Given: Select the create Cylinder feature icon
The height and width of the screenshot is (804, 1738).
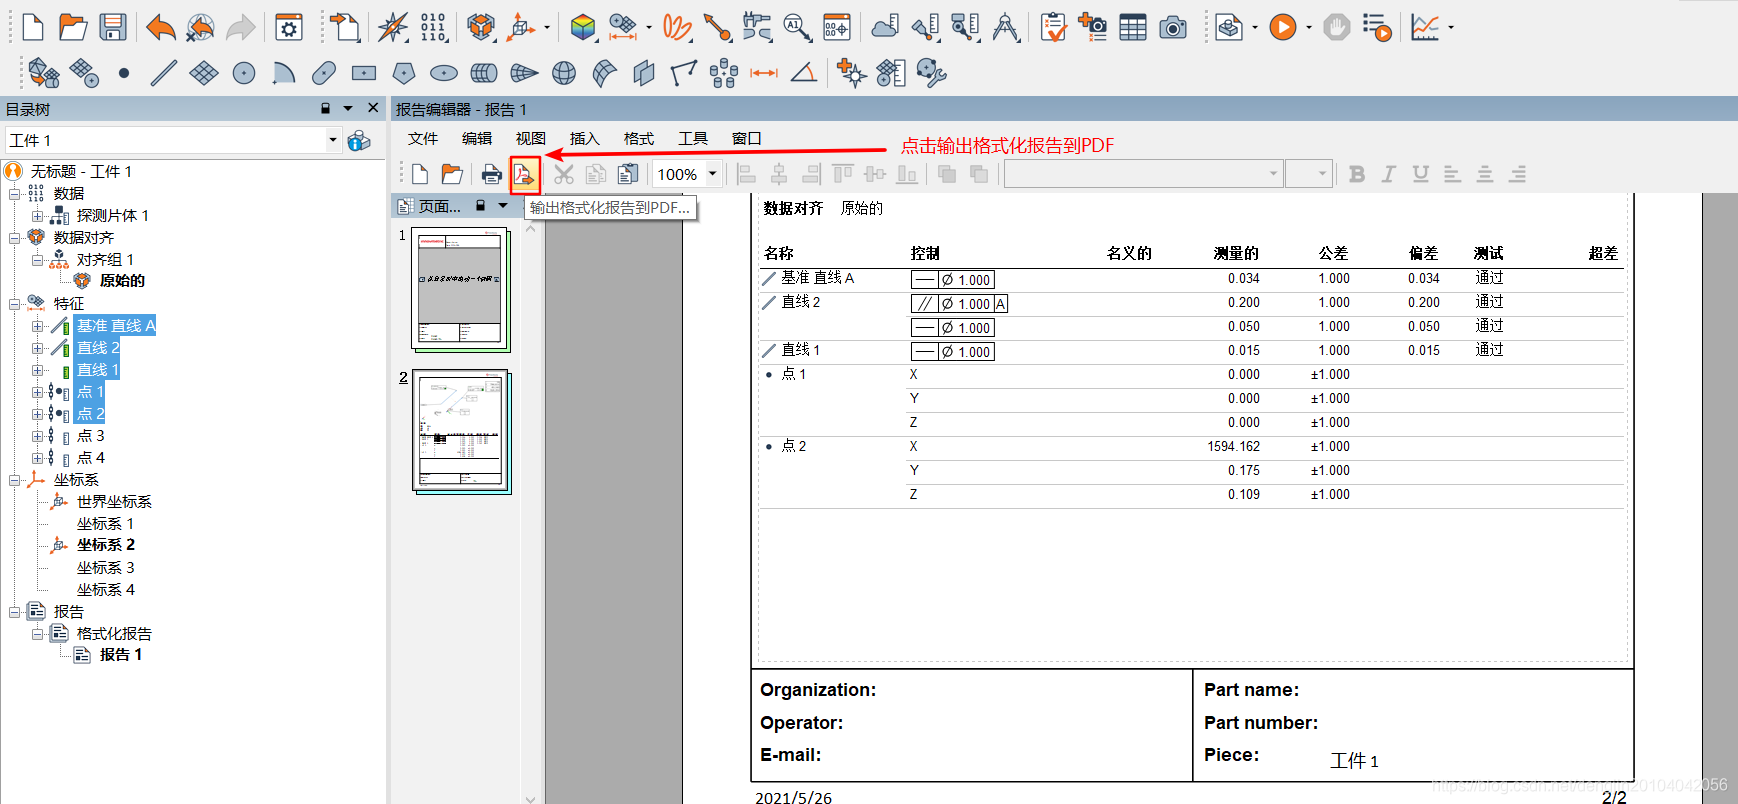Looking at the screenshot, I should (484, 73).
